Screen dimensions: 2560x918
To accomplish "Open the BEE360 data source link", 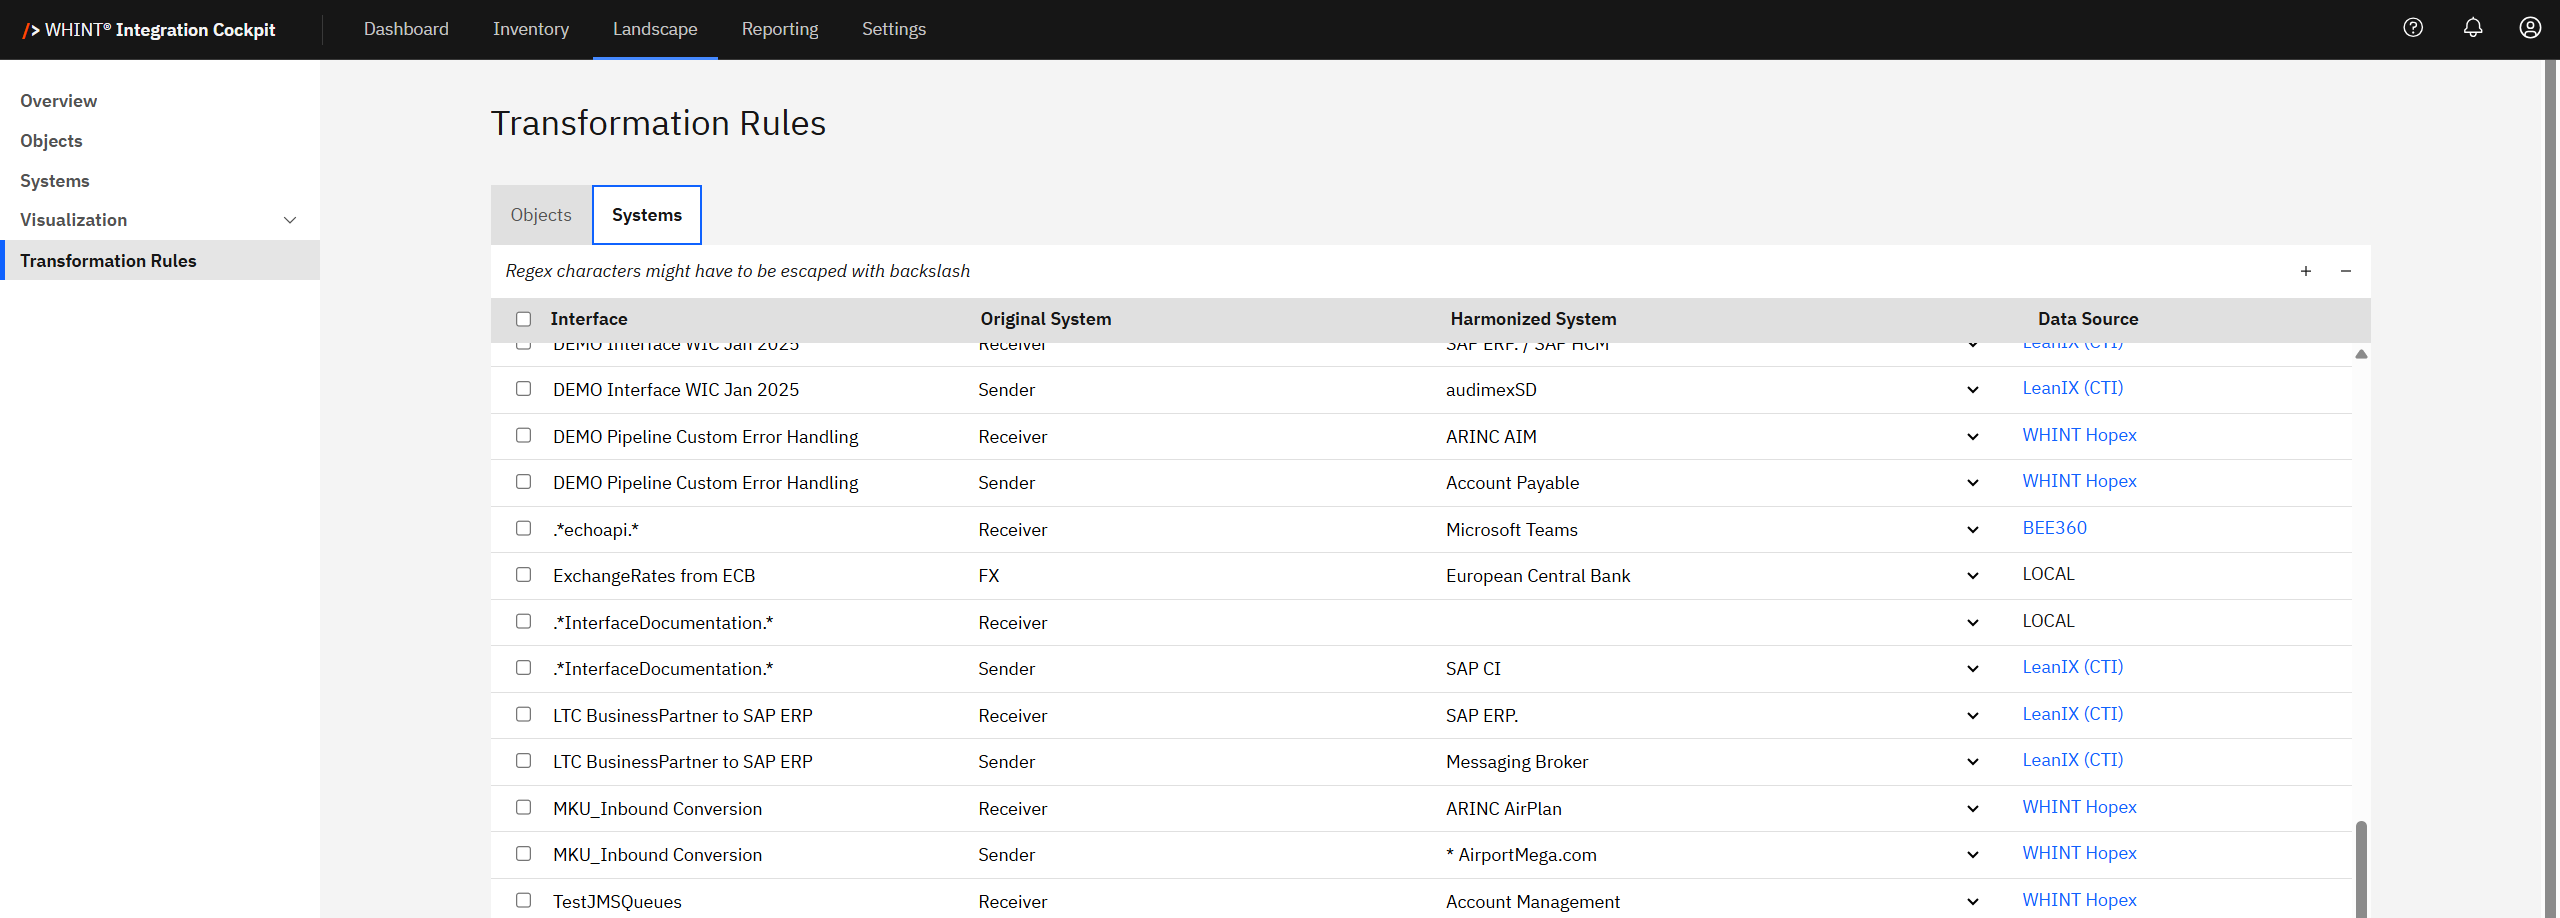I will [2054, 528].
